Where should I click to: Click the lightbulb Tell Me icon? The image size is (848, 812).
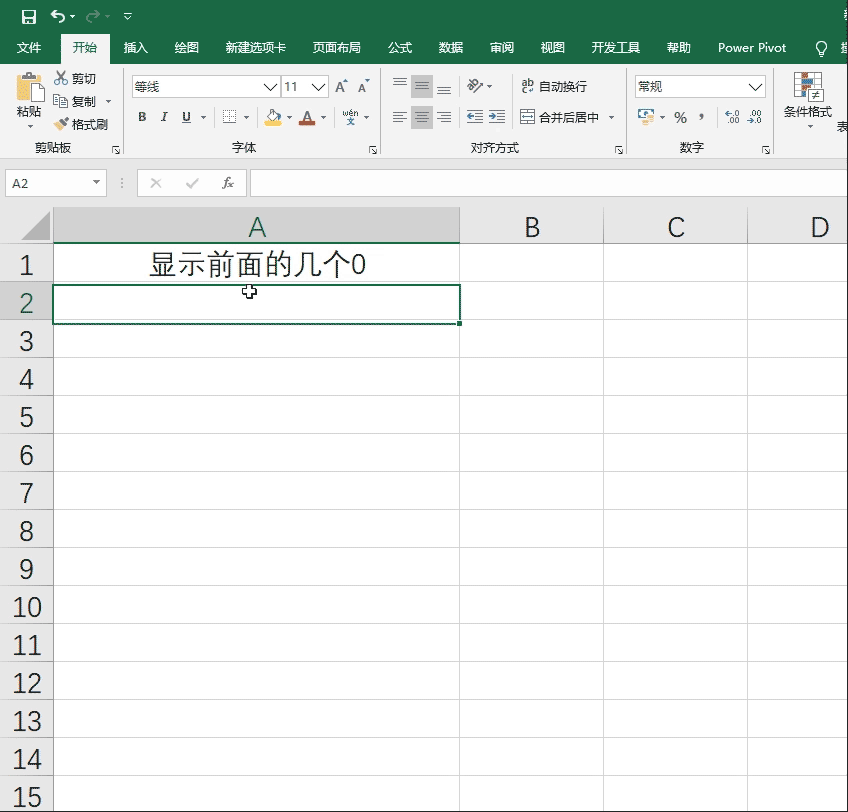[x=821, y=49]
